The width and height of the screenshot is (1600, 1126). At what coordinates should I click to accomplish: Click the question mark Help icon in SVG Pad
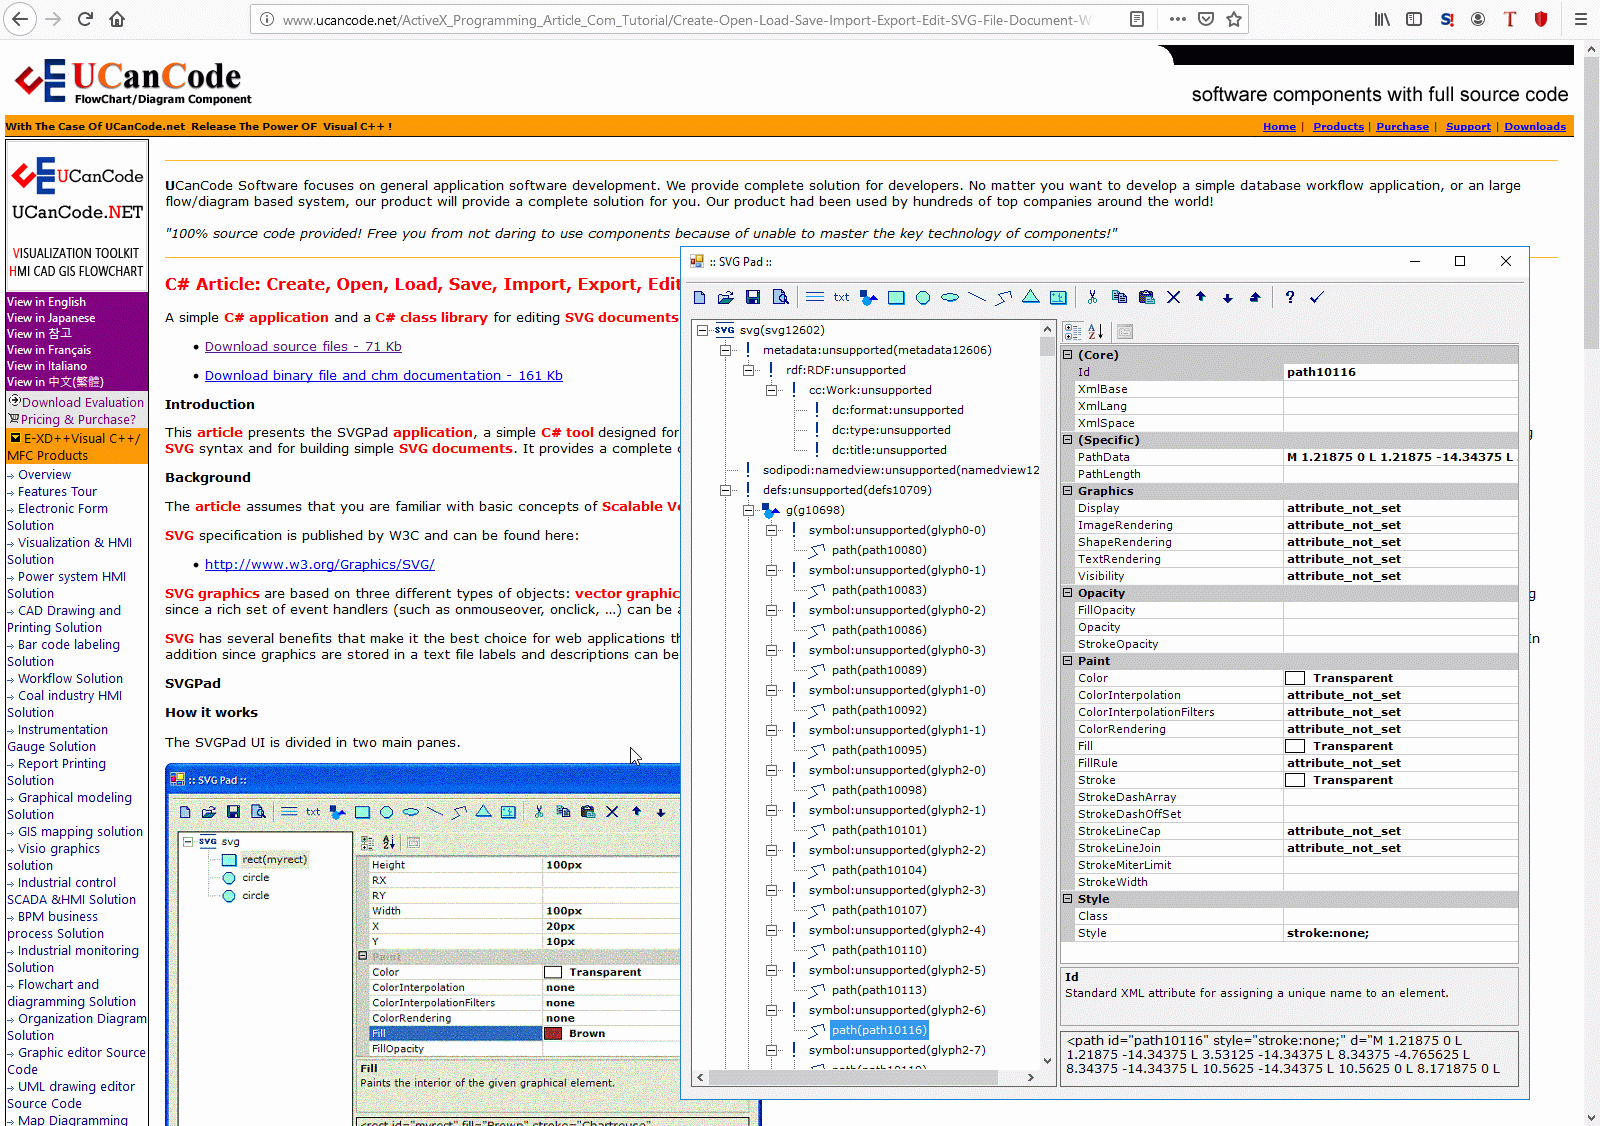pyautogui.click(x=1290, y=297)
